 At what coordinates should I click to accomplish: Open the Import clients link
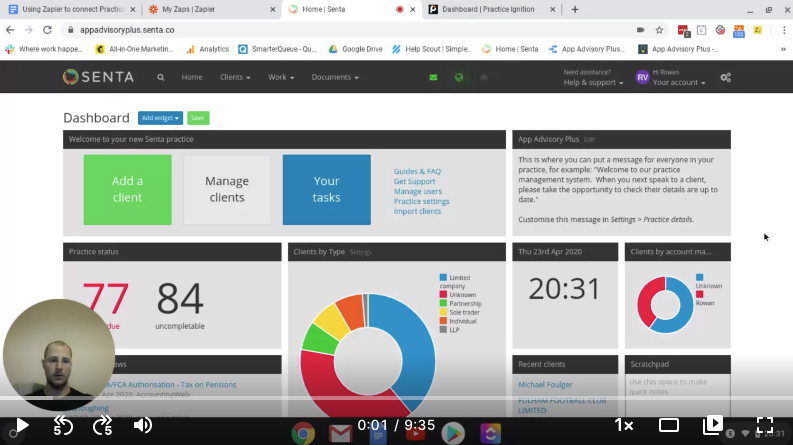[x=417, y=211]
